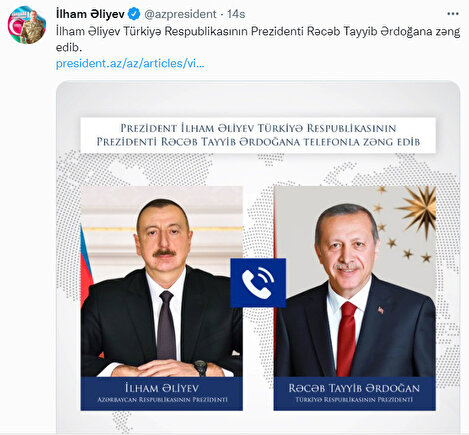This screenshot has height=435, width=469.
Task: Click "Türkiyə Respublikasının Prezidenti" subtitle
Action: 354,399
